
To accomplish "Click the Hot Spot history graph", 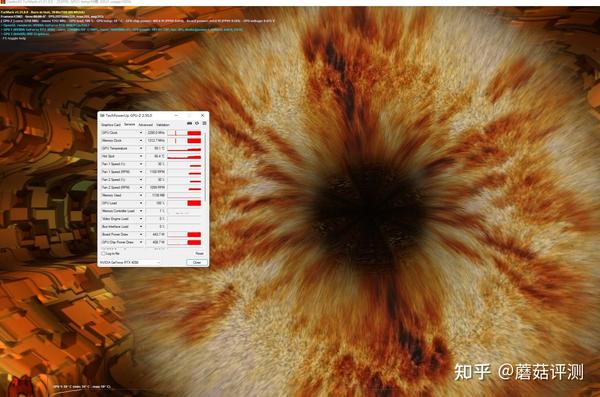I will pos(184,156).
